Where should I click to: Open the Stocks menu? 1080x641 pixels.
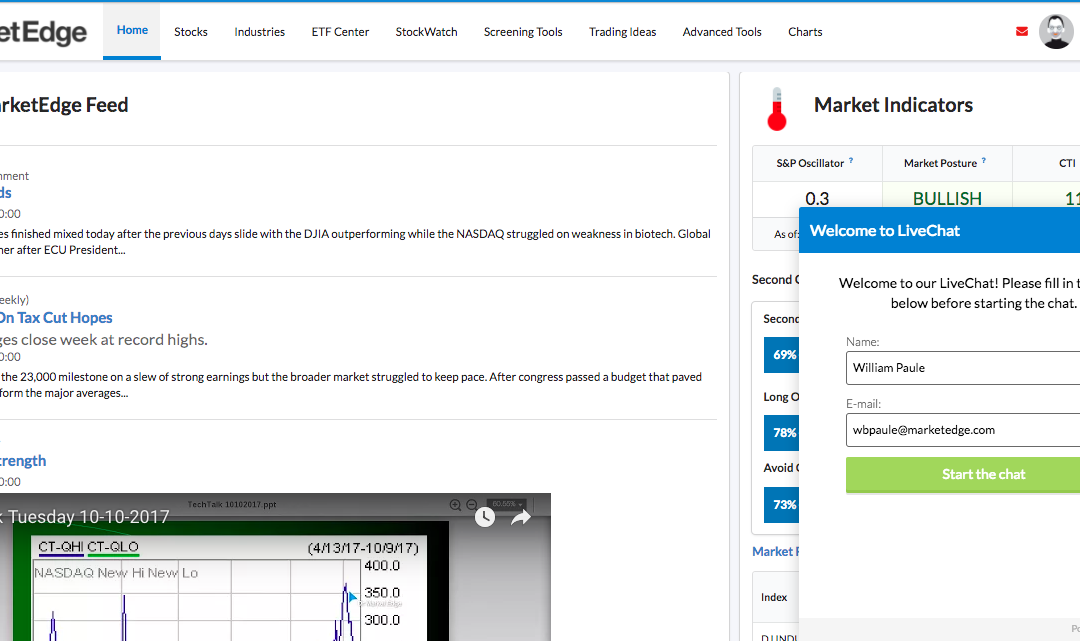click(191, 32)
